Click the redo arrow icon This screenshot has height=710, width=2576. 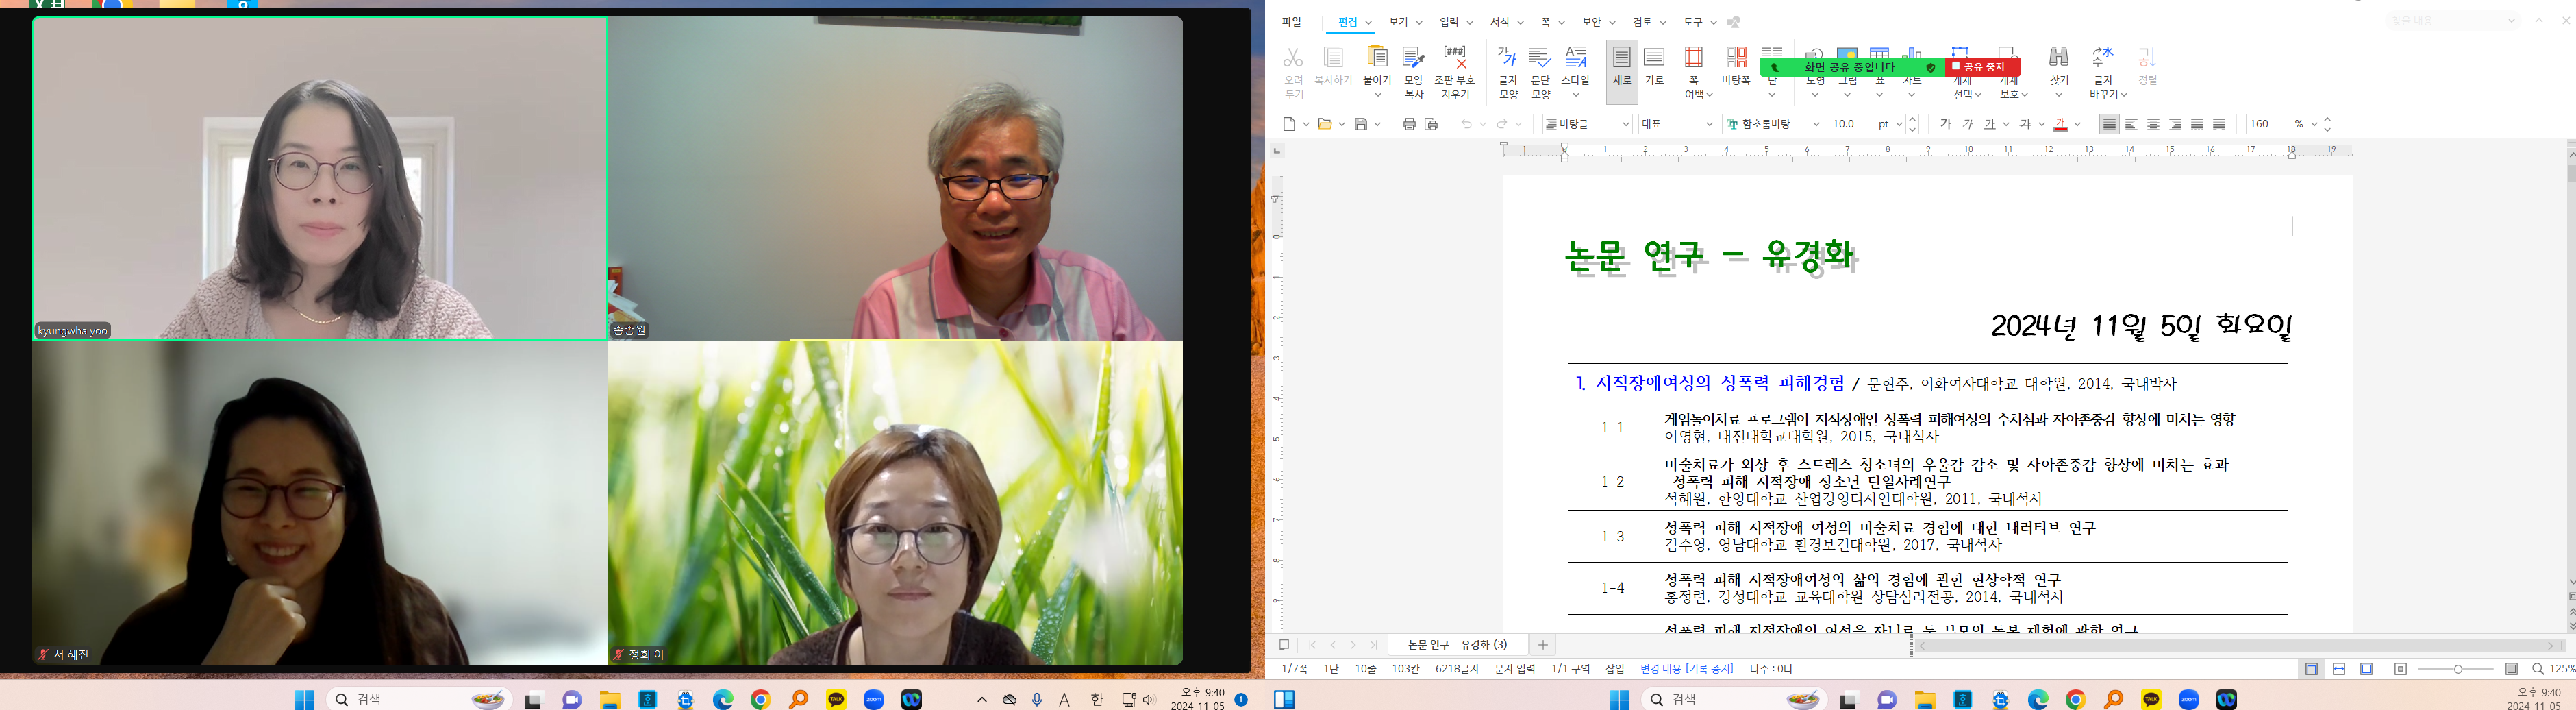pyautogui.click(x=1502, y=124)
